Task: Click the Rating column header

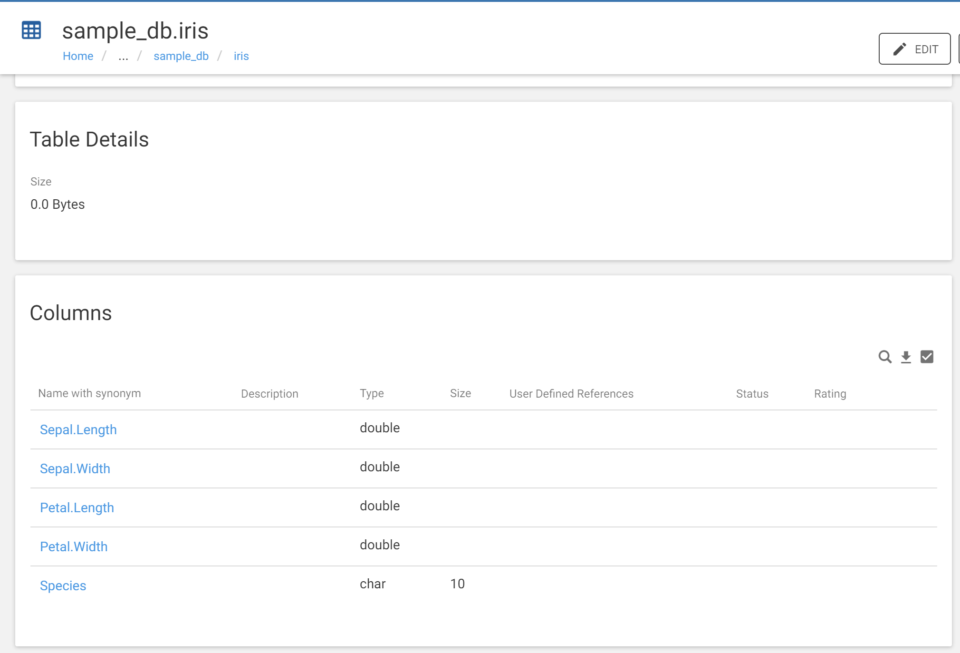Action: pyautogui.click(x=830, y=394)
